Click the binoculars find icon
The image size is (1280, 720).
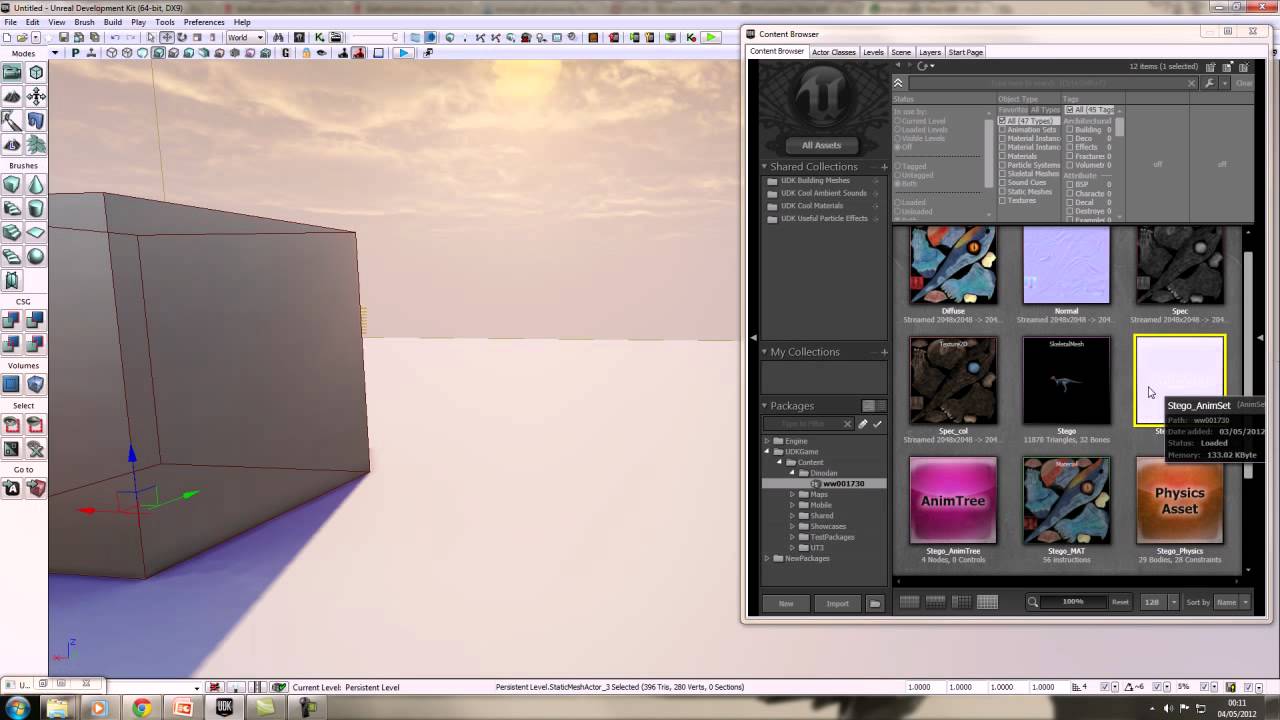tap(278, 38)
